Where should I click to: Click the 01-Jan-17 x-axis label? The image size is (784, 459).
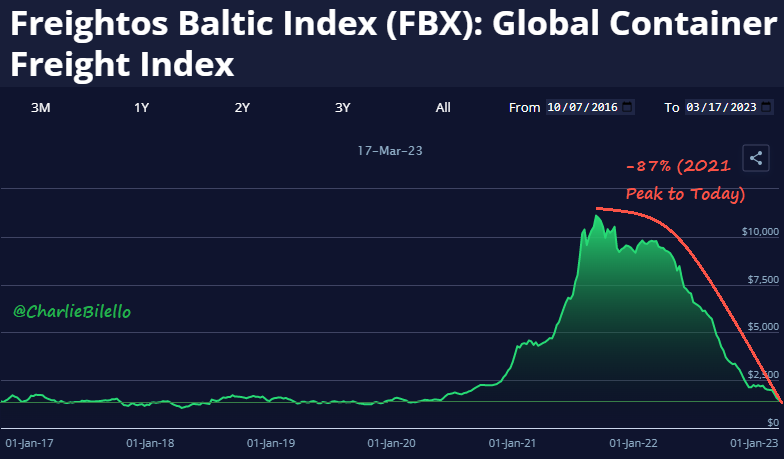click(x=29, y=443)
